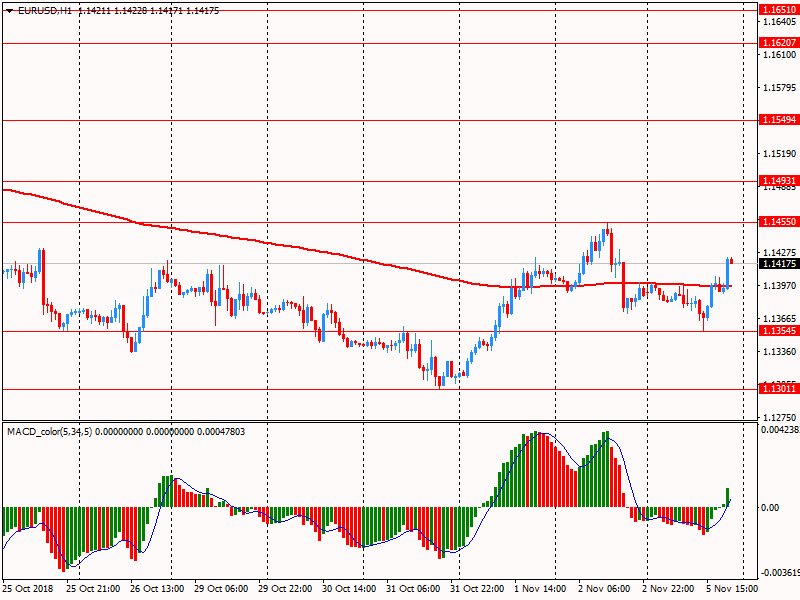The image size is (800, 600).
Task: Click the 1.15494 price level tag
Action: pos(779,120)
